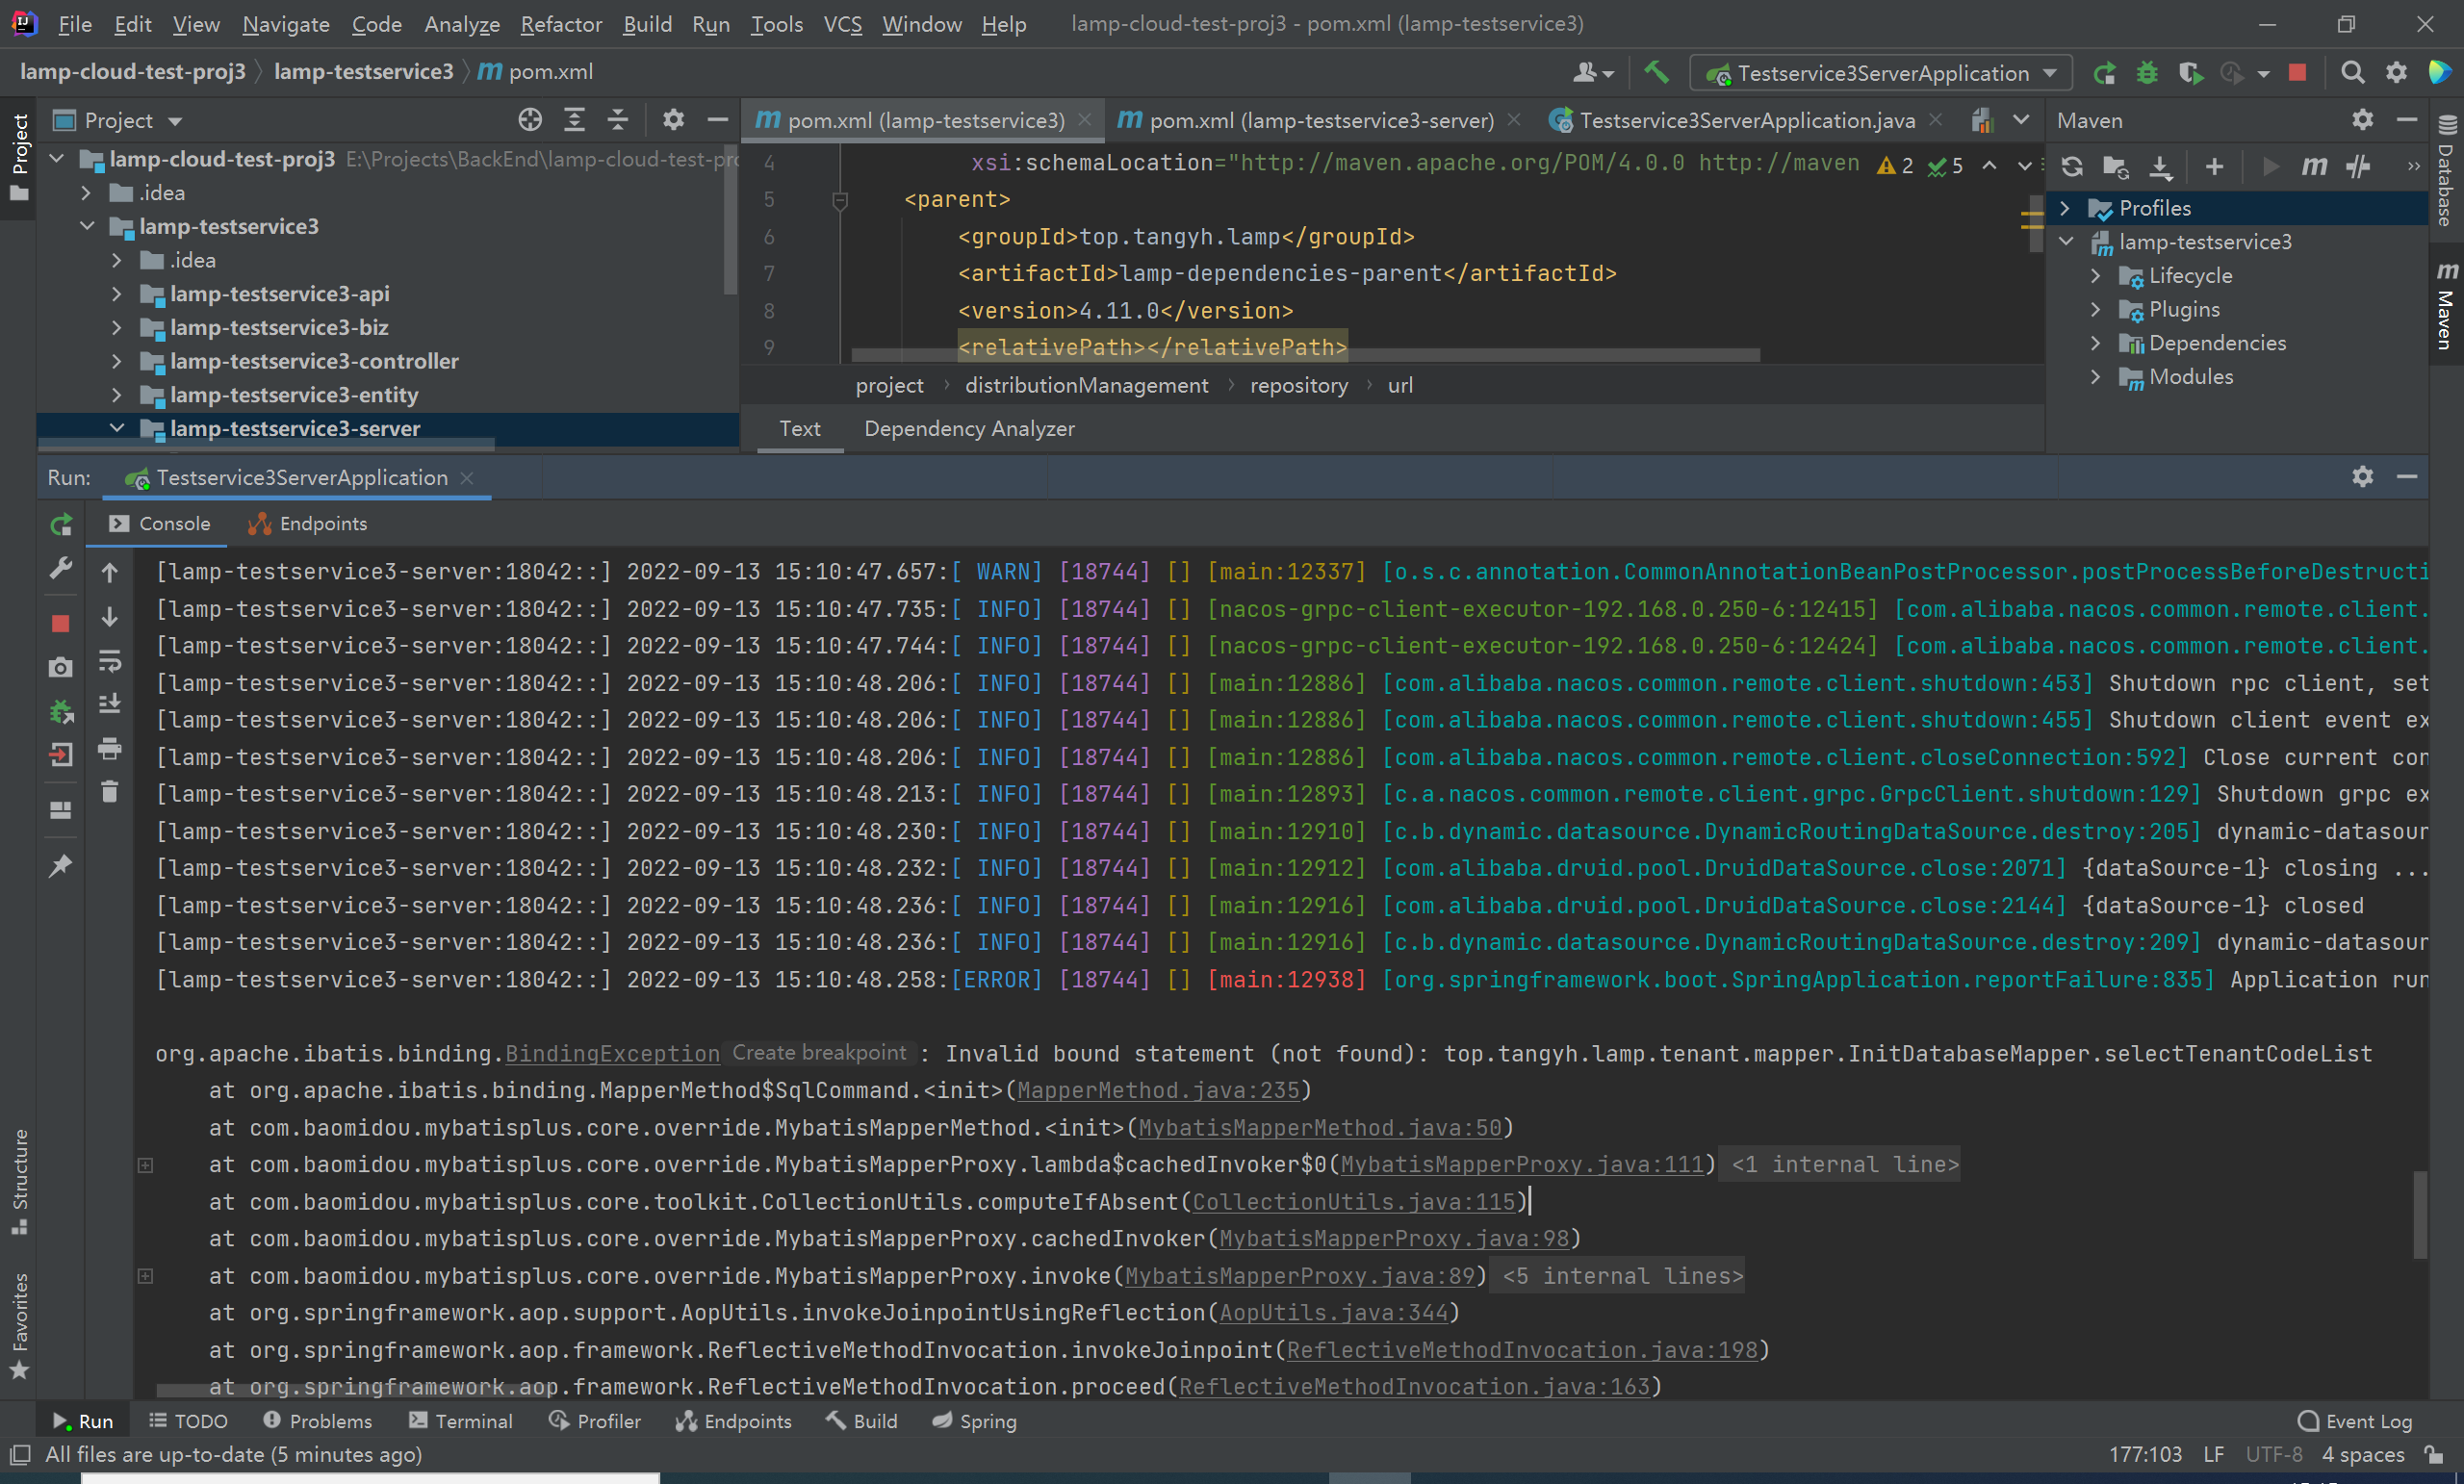
Task: Click the Expand All icon in the Project panel
Action: 574,120
